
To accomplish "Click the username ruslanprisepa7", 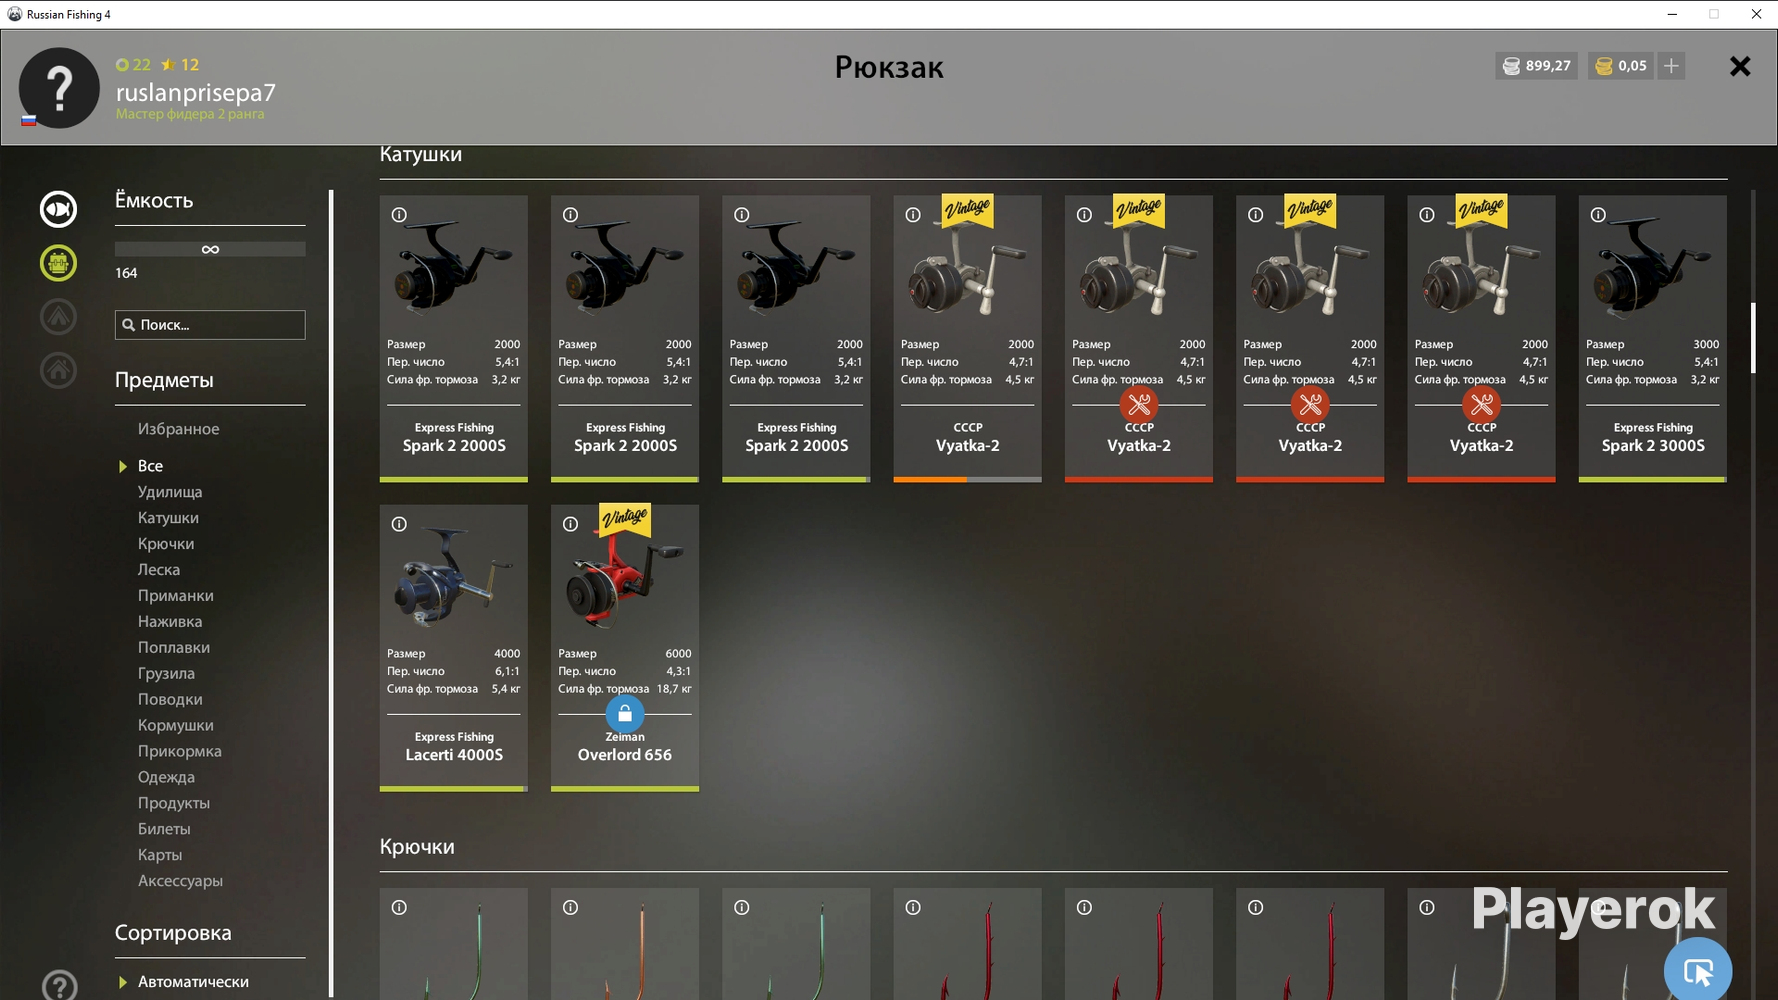I will [196, 93].
